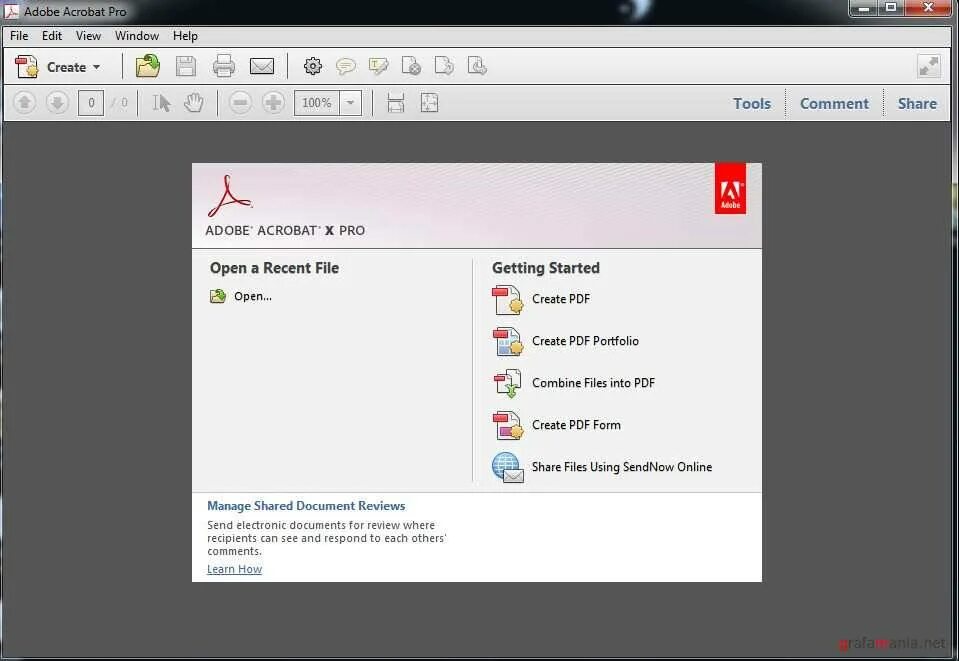
Task: Click the Email envelope icon
Action: coord(262,66)
